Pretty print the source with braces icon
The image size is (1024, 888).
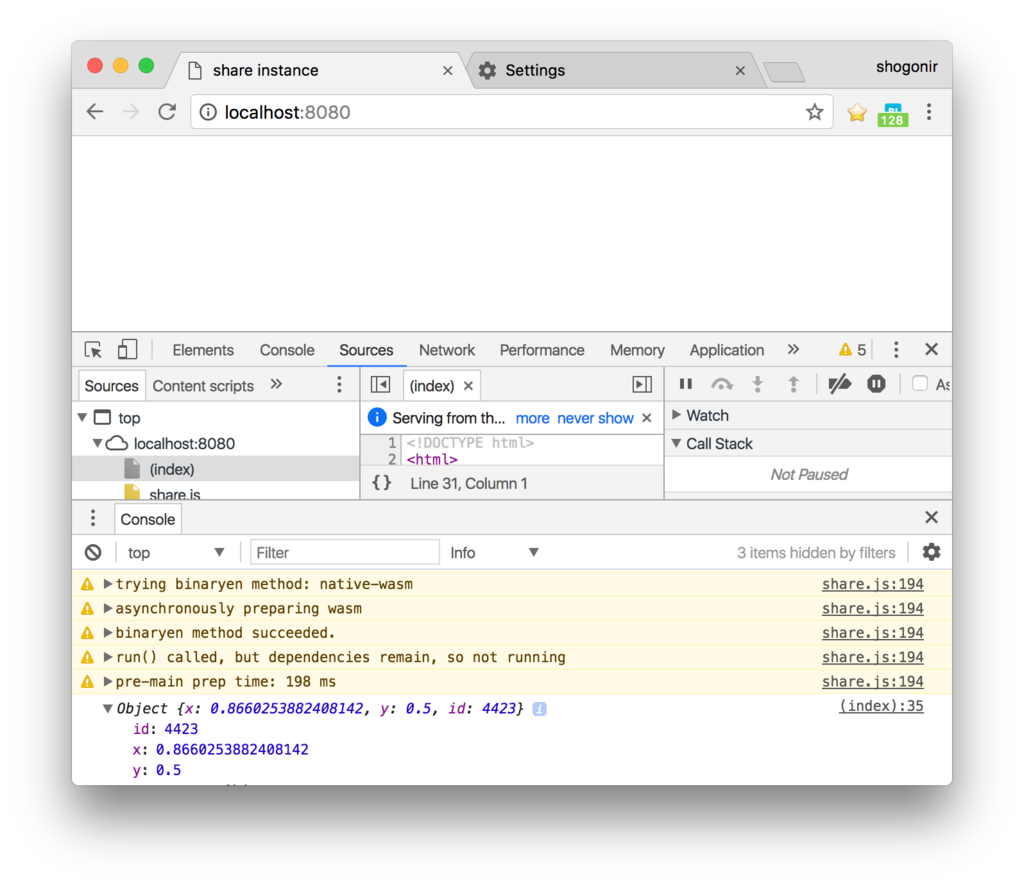(x=382, y=483)
